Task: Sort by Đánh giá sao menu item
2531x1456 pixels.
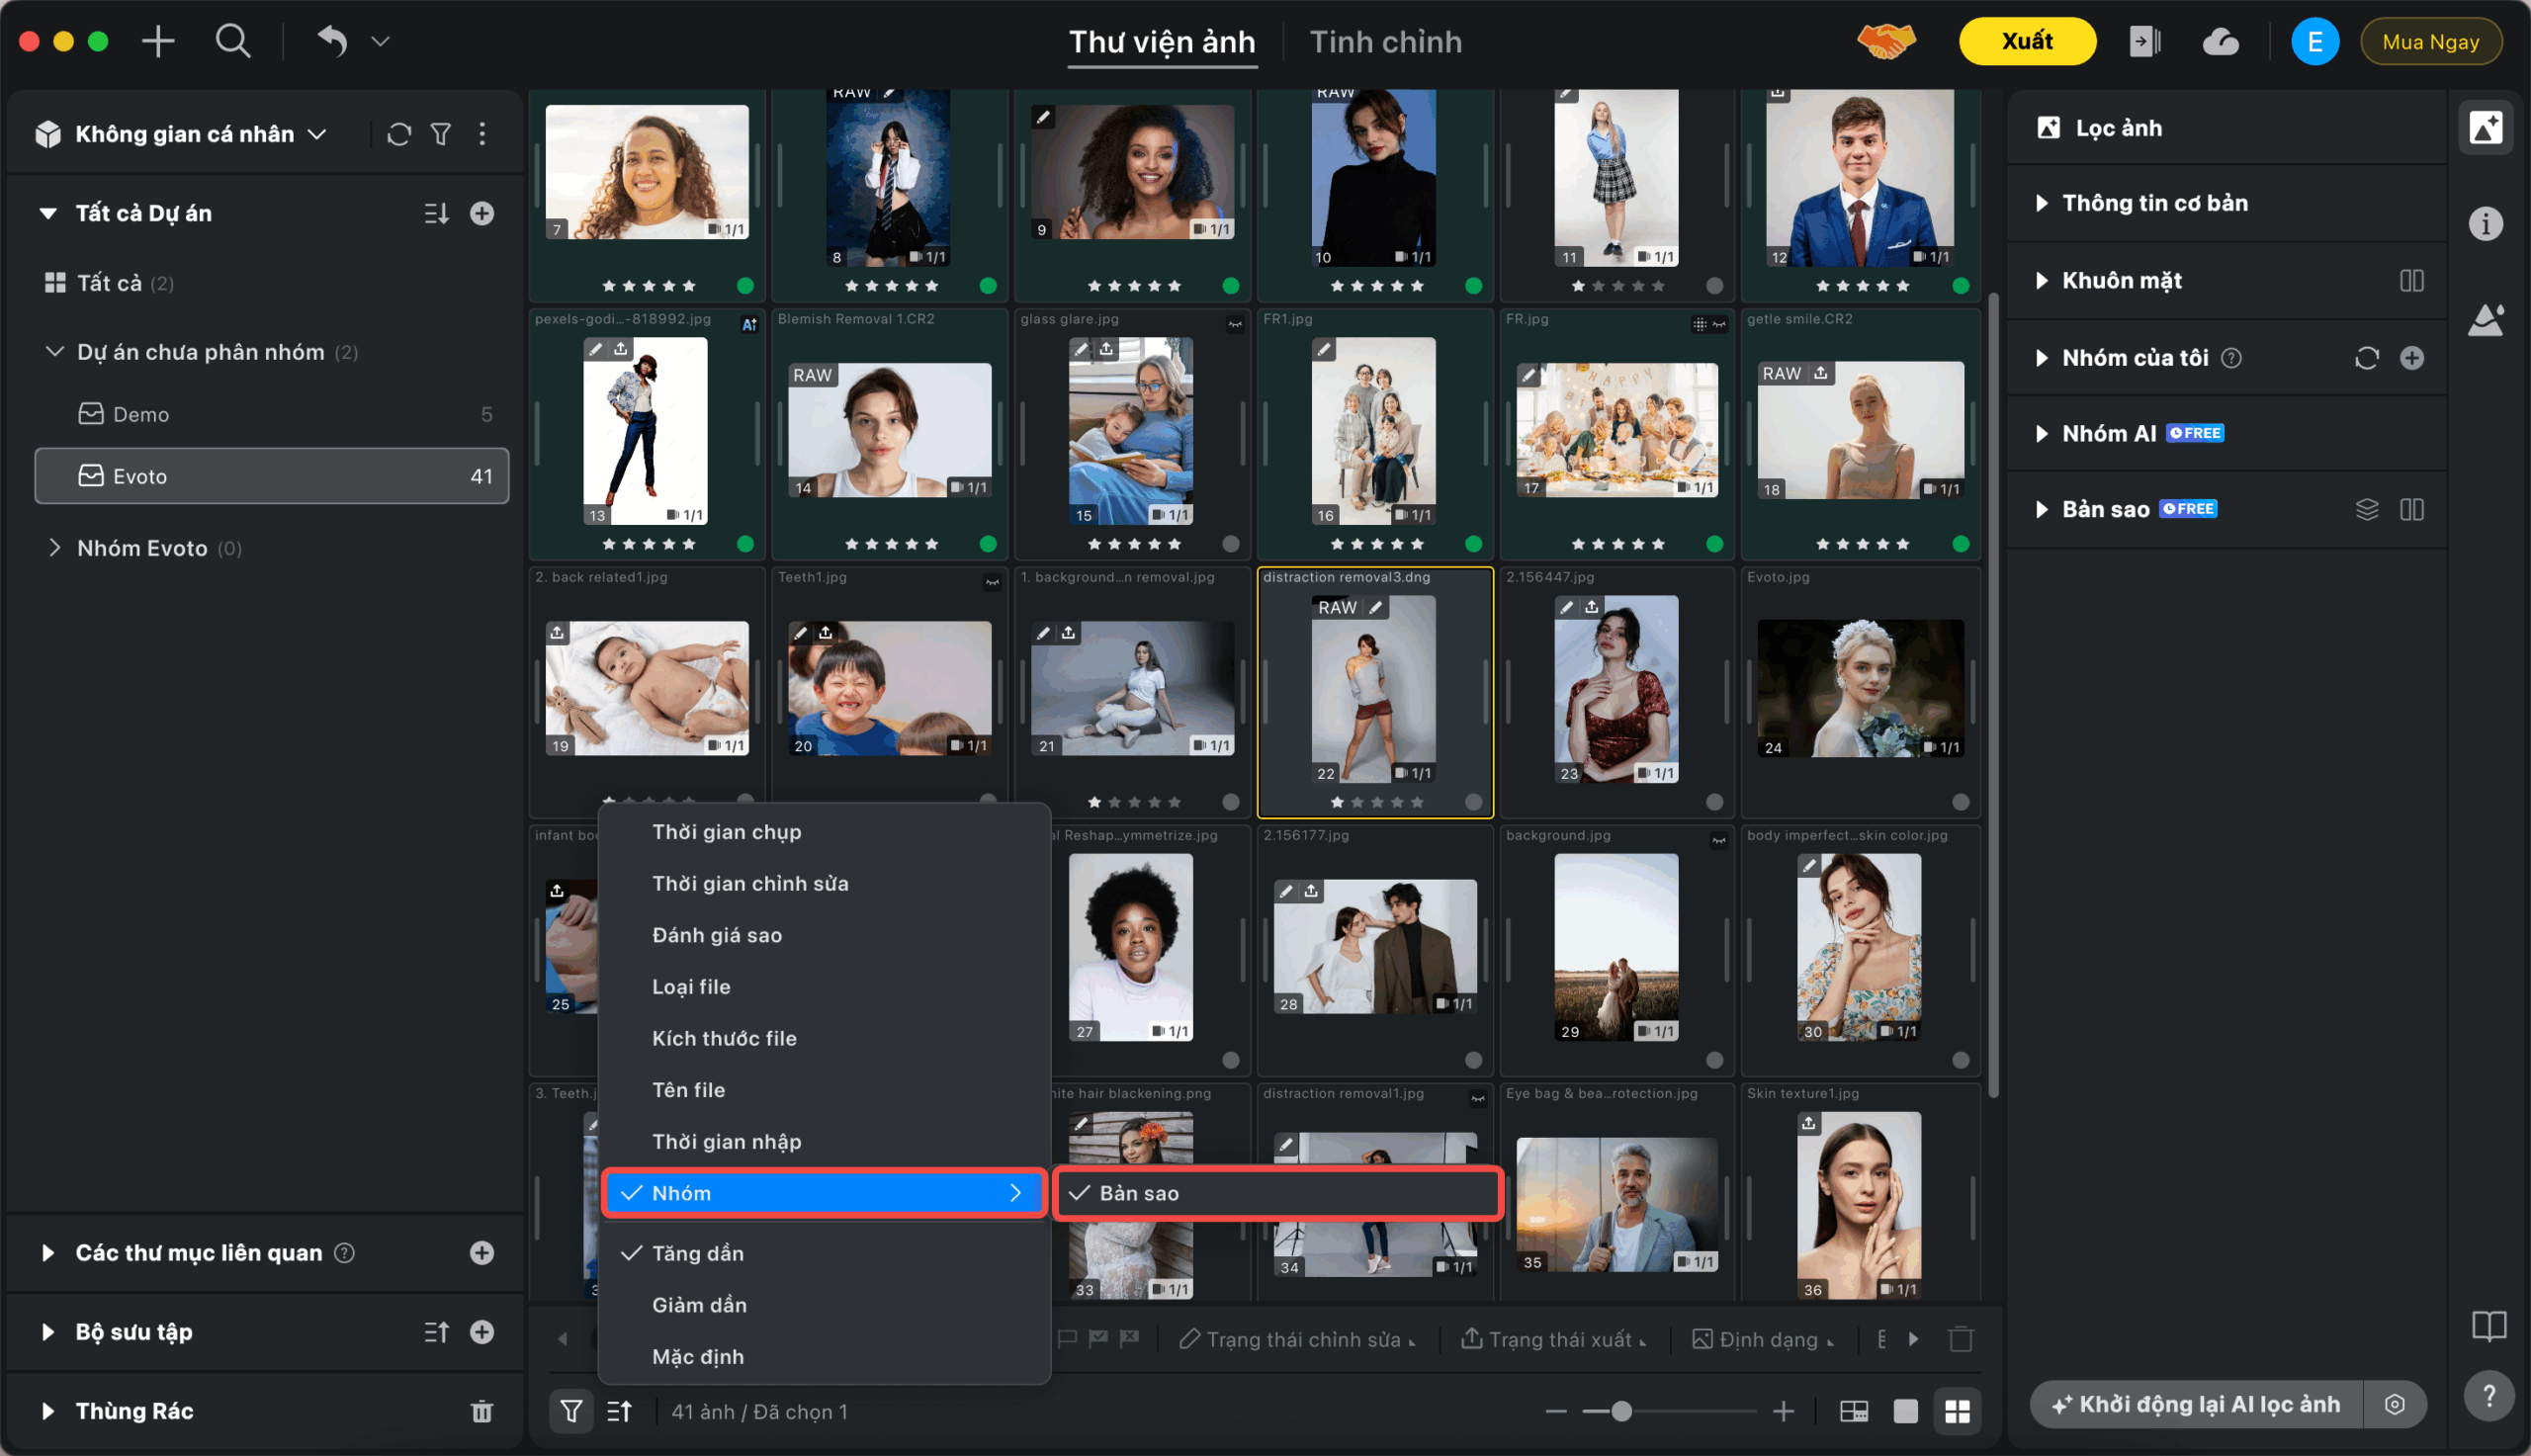Action: (717, 935)
